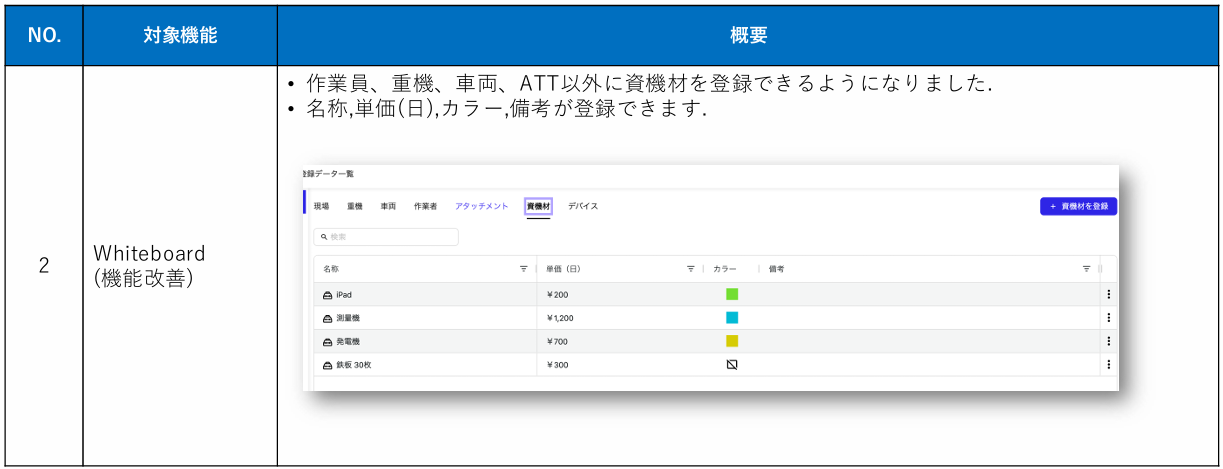Image resolution: width=1223 pixels, height=469 pixels.
Task: Open the filter menu for 単価(日) column
Action: click(x=690, y=269)
